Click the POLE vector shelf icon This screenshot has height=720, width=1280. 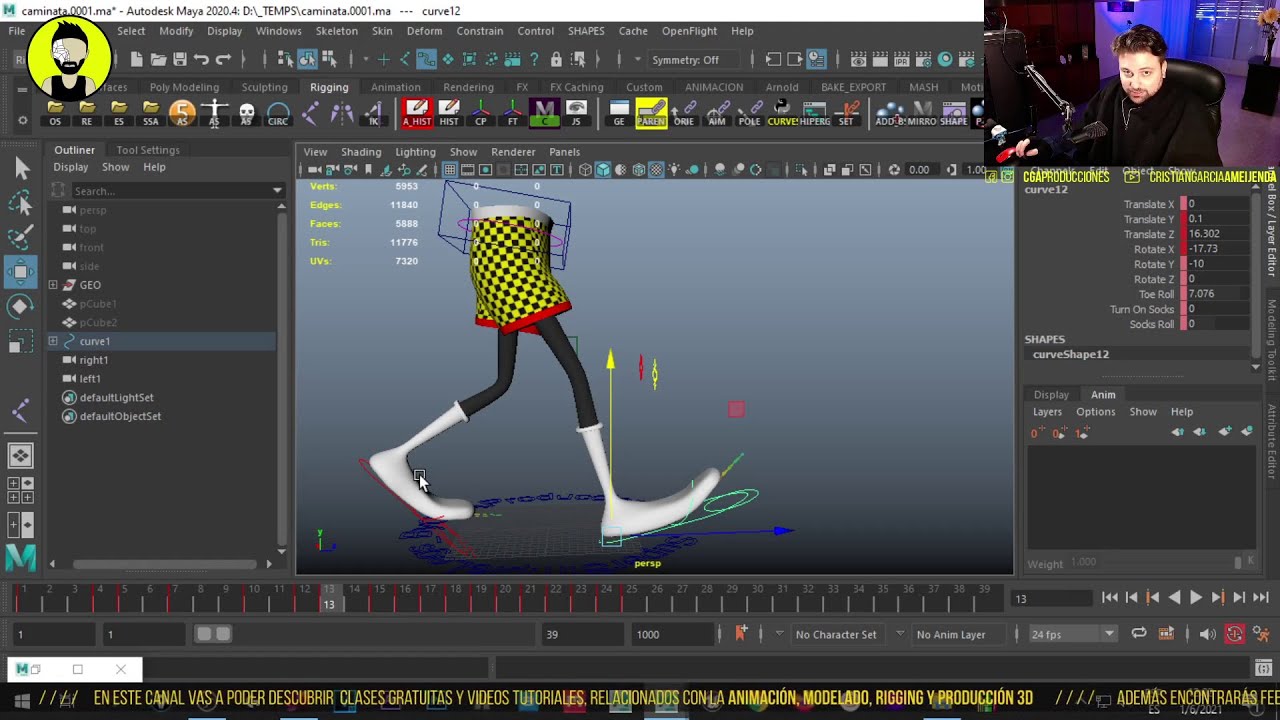tap(749, 113)
